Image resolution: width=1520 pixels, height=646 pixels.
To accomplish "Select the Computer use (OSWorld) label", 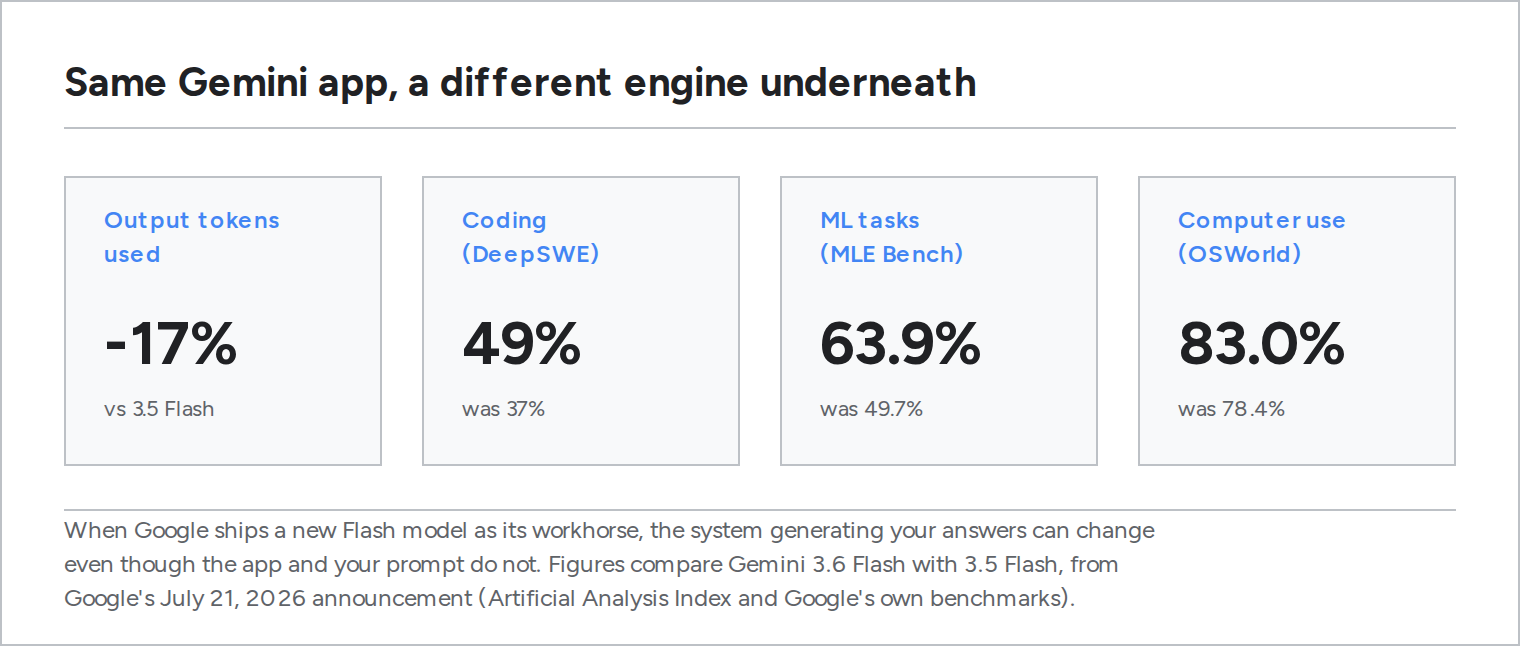I will (x=1261, y=237).
